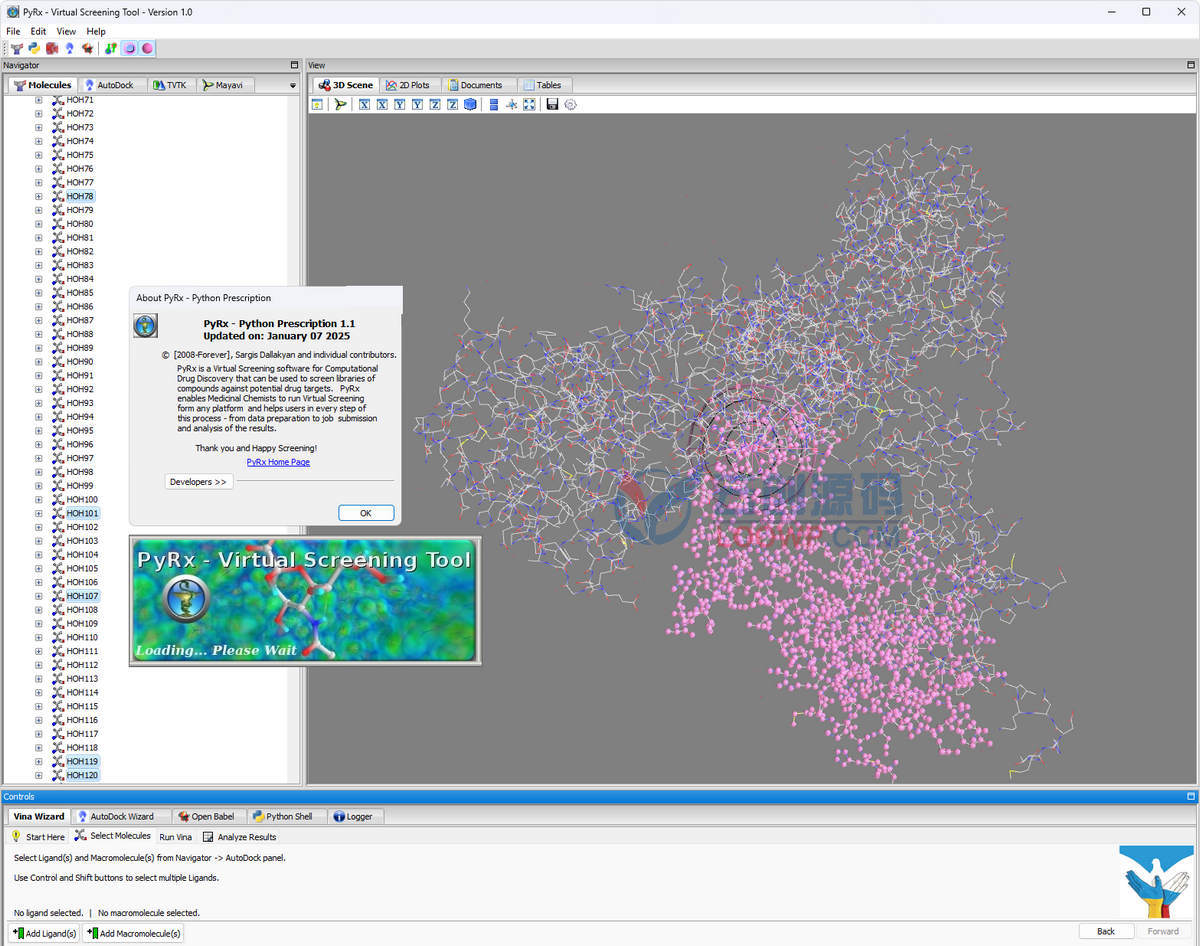Maximize the View panel
1200x946 pixels.
coord(1191,65)
